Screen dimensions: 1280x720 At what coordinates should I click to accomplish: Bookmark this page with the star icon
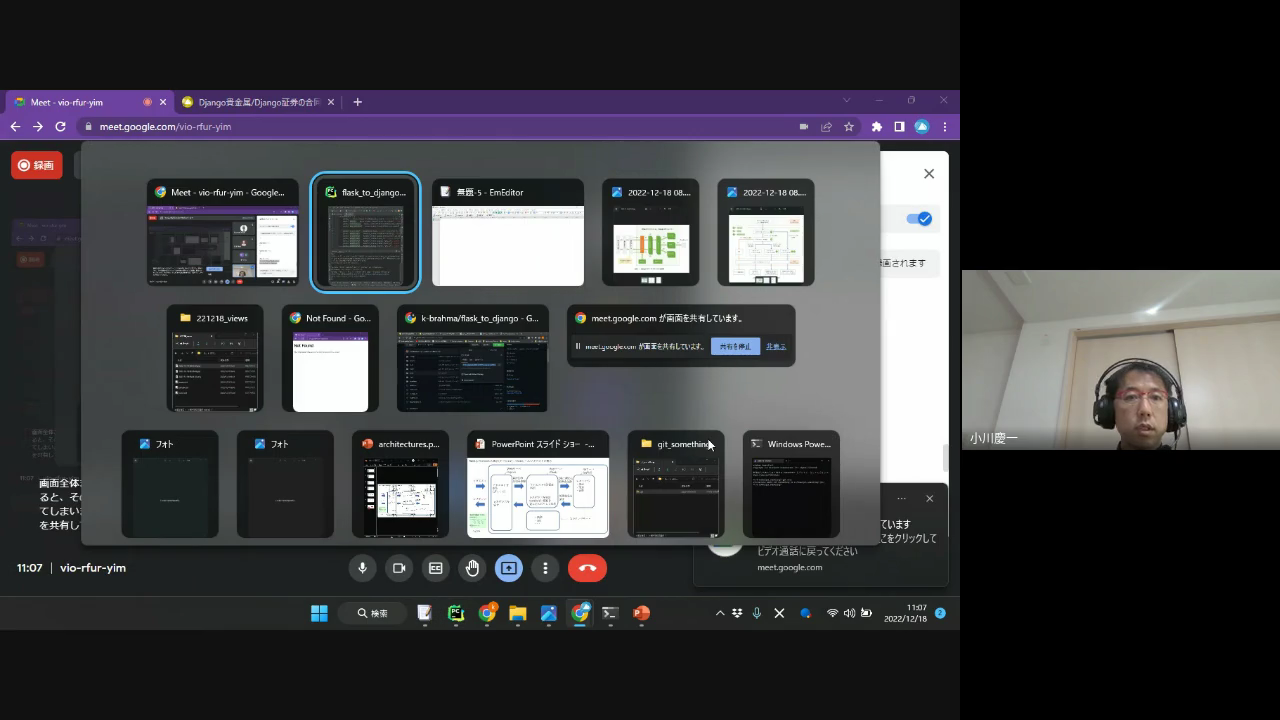pyautogui.click(x=849, y=127)
